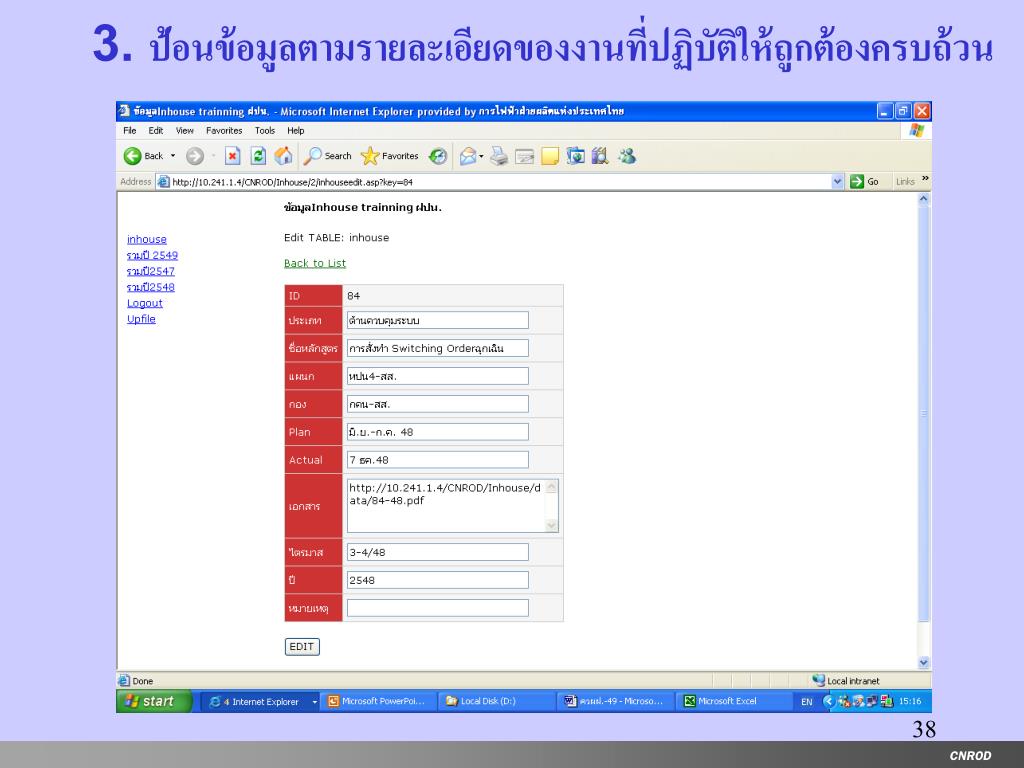
Task: Click the EDIT submit button
Action: [302, 647]
